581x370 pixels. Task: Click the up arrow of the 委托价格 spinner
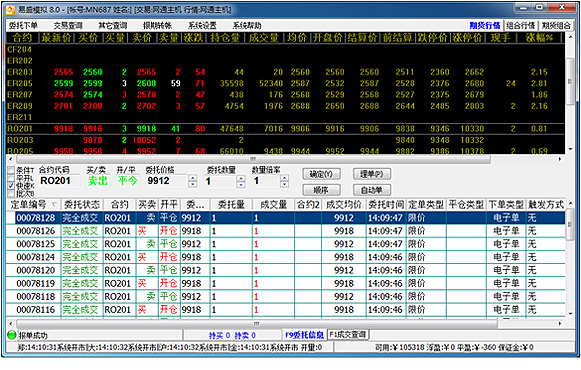point(193,178)
